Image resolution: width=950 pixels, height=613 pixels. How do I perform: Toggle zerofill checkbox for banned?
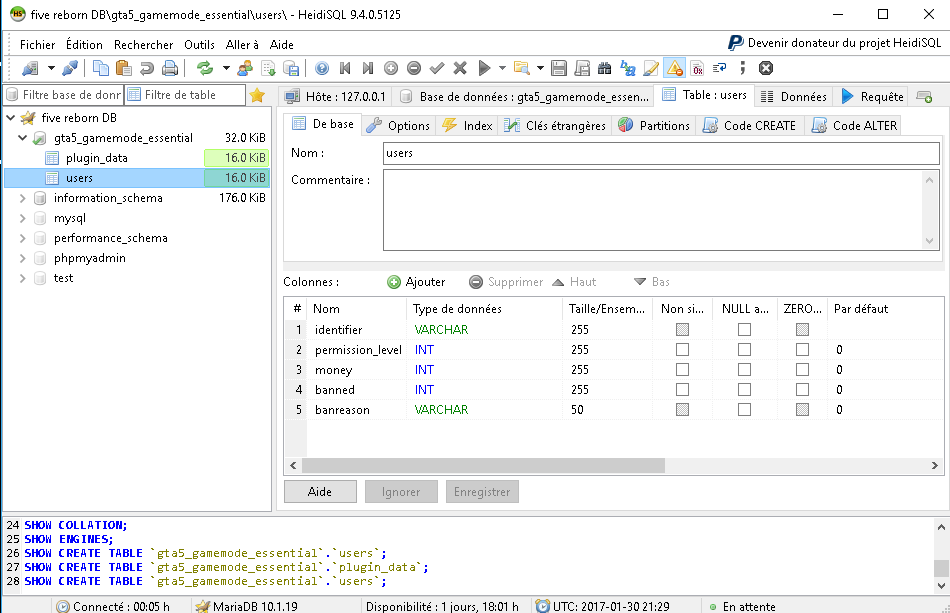pyautogui.click(x=802, y=389)
